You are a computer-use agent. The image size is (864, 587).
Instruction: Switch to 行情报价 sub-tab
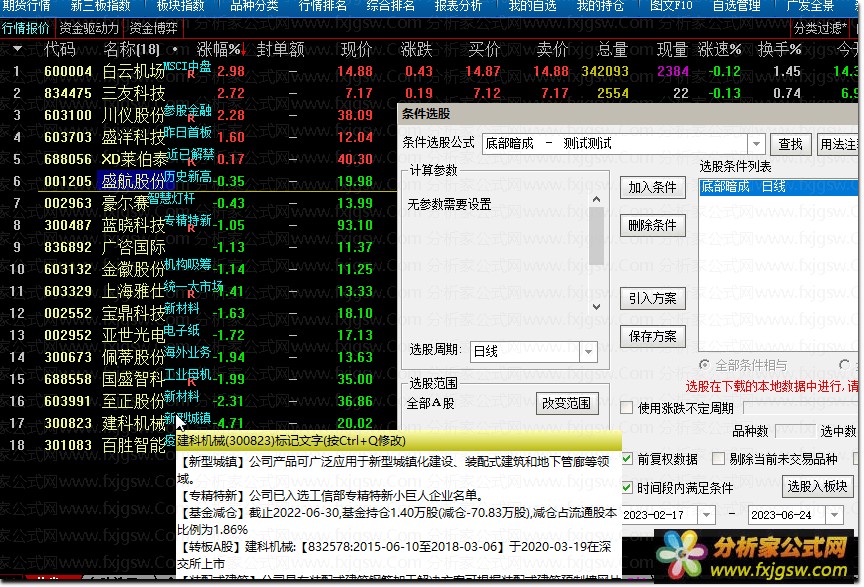(x=26, y=28)
